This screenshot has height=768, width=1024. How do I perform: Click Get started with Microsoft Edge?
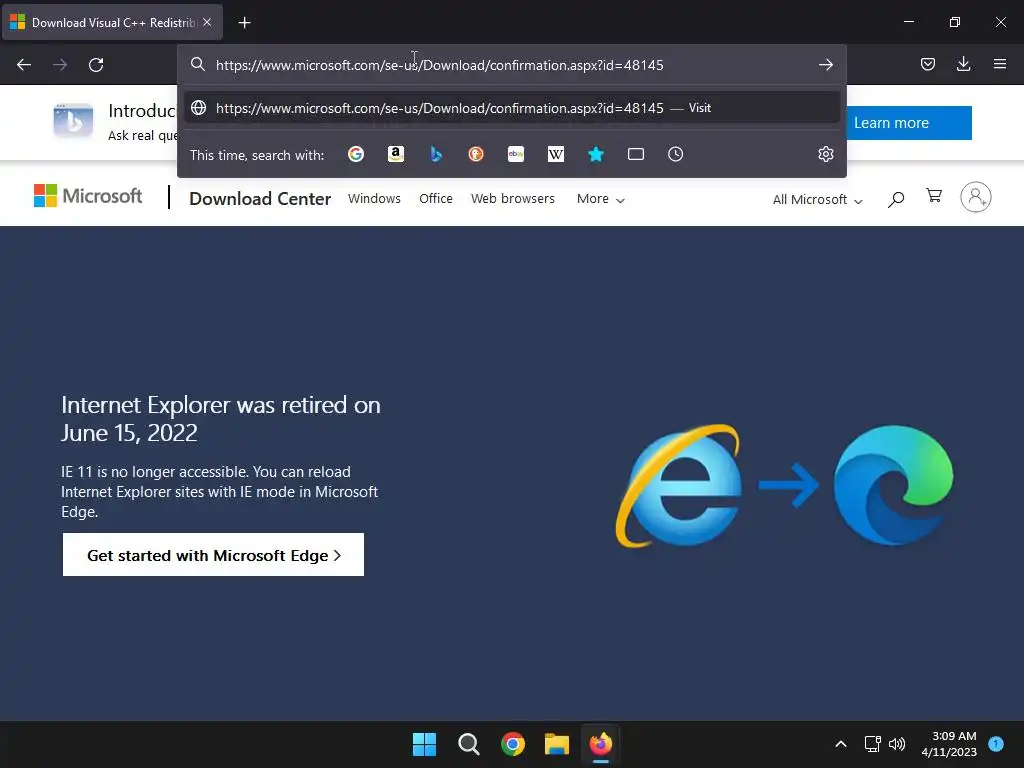pyautogui.click(x=213, y=555)
